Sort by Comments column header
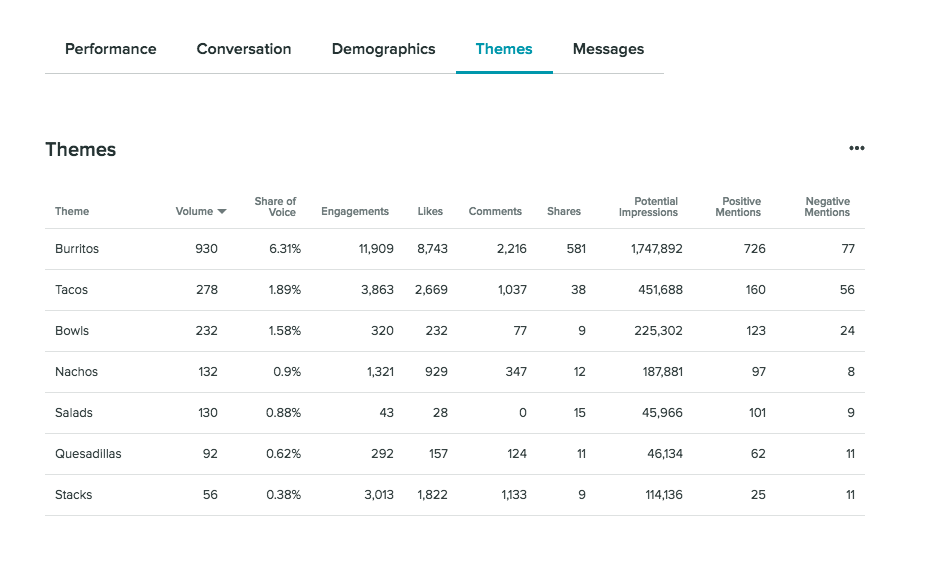The width and height of the screenshot is (935, 579). click(495, 212)
